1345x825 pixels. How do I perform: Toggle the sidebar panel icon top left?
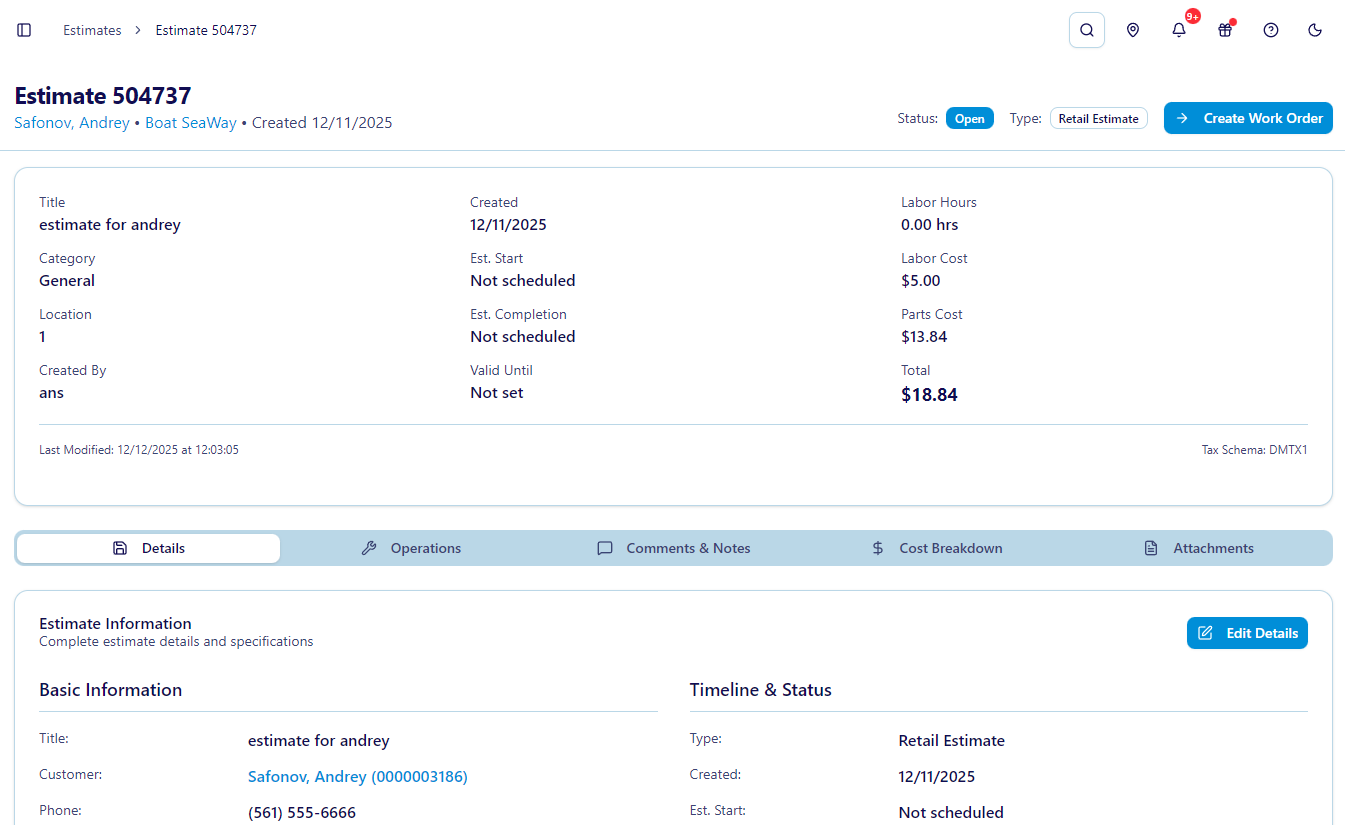(24, 30)
